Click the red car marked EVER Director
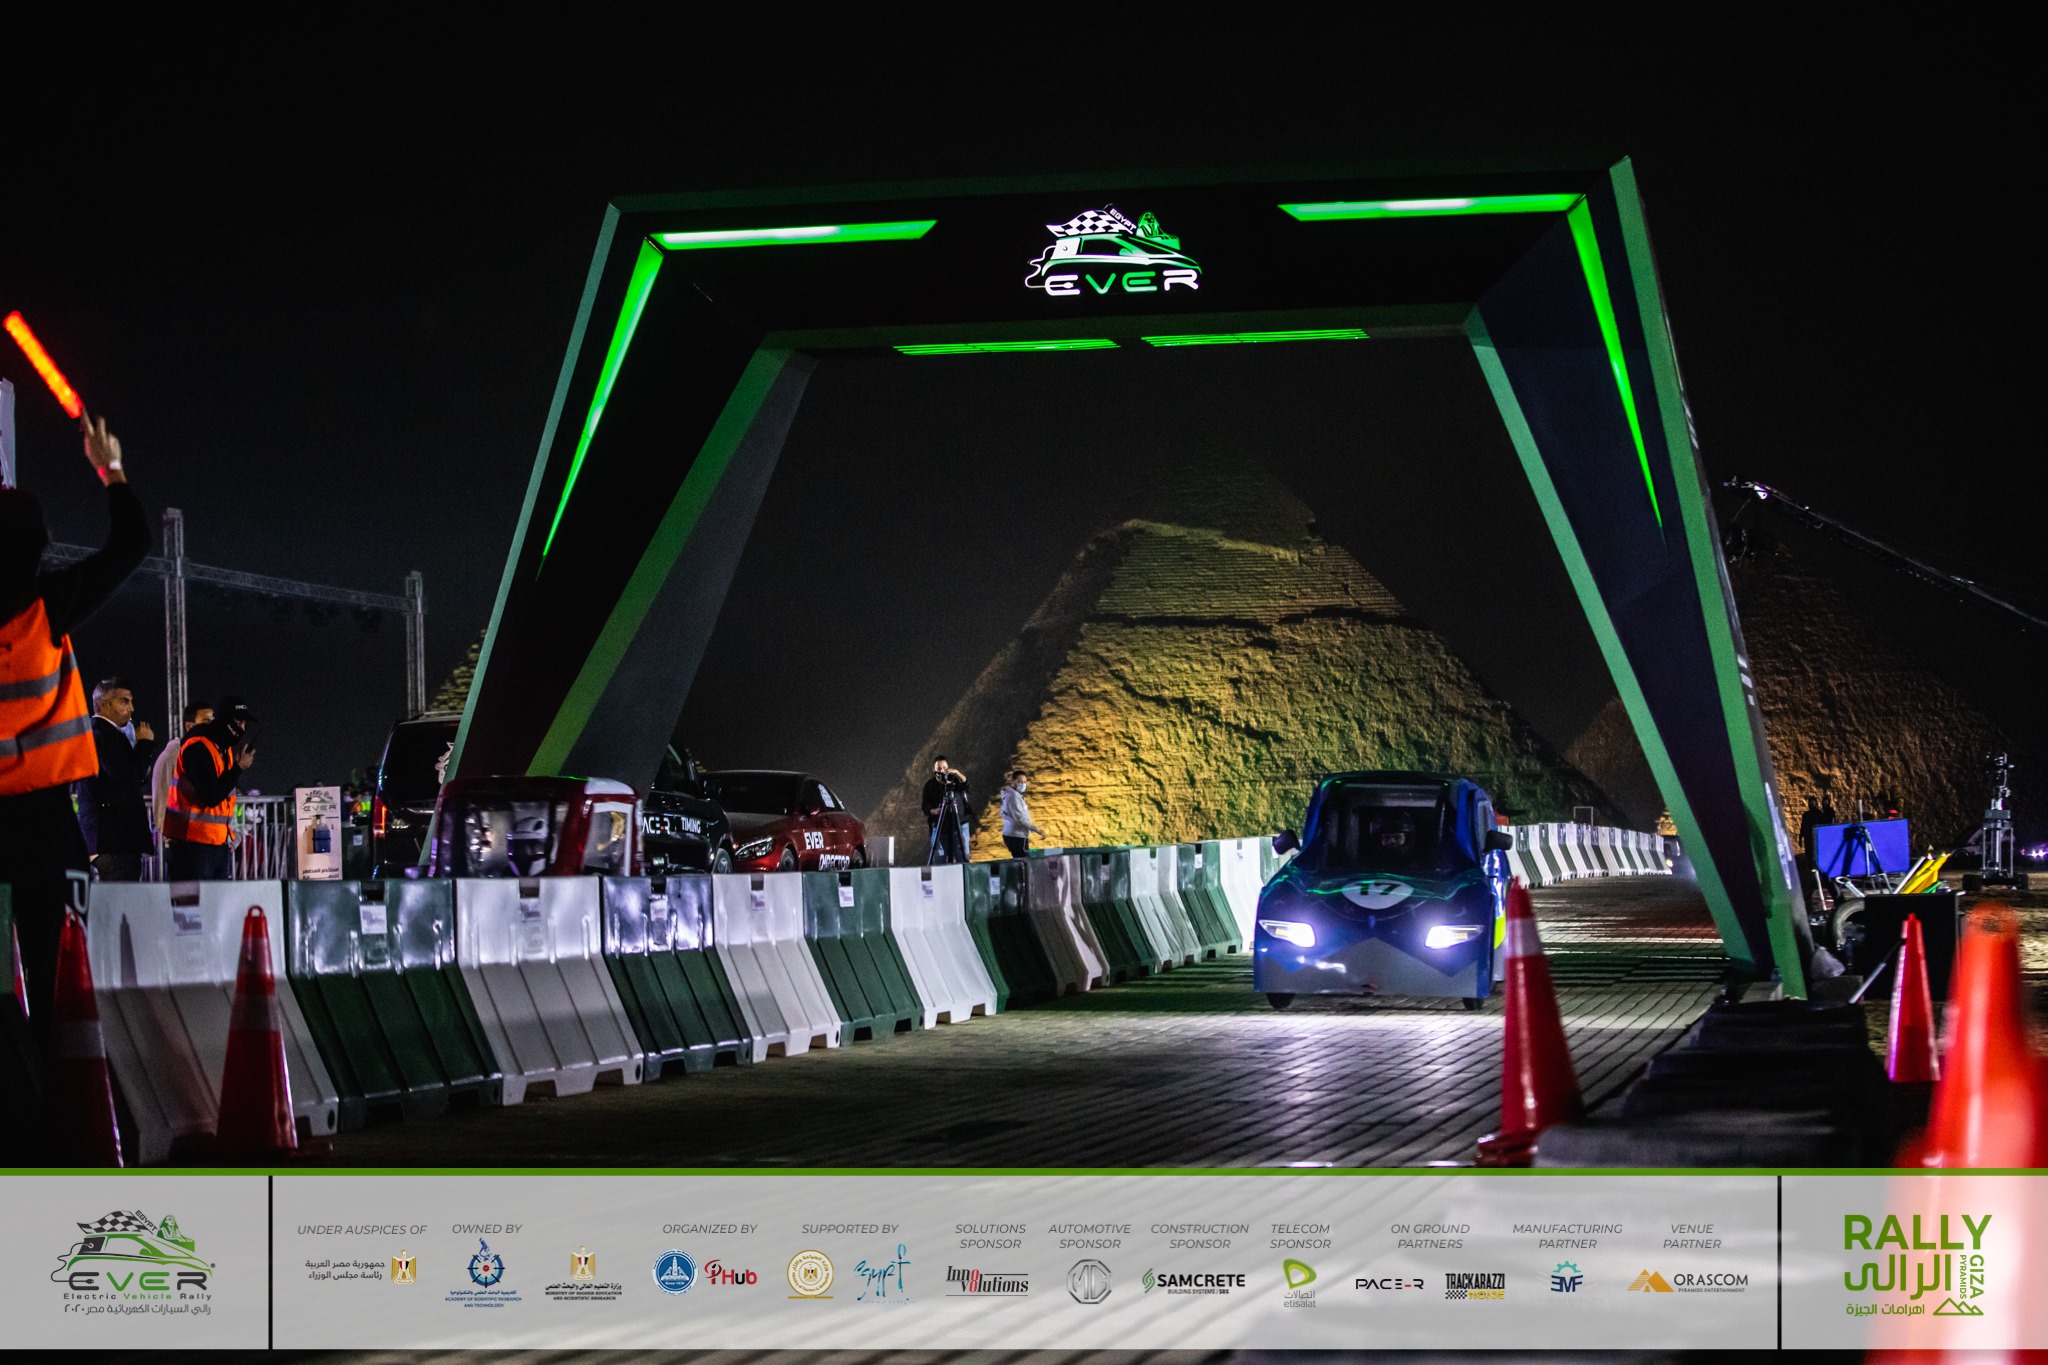The image size is (2048, 1365). (785, 821)
